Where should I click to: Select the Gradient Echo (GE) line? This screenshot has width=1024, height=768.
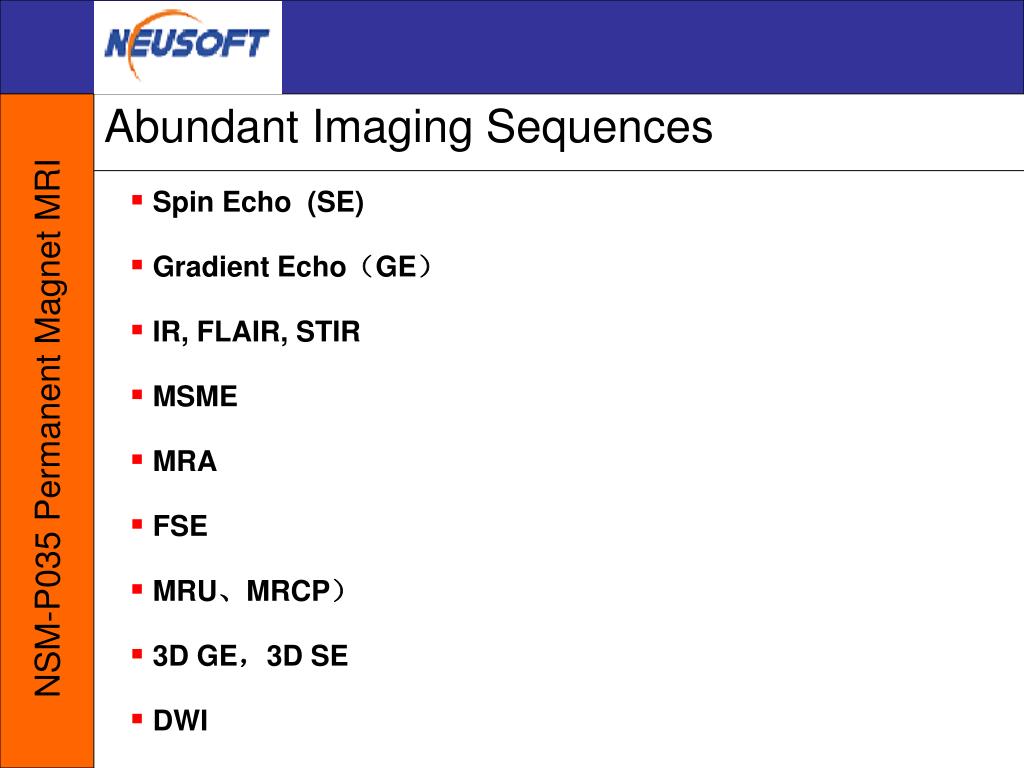coord(293,266)
